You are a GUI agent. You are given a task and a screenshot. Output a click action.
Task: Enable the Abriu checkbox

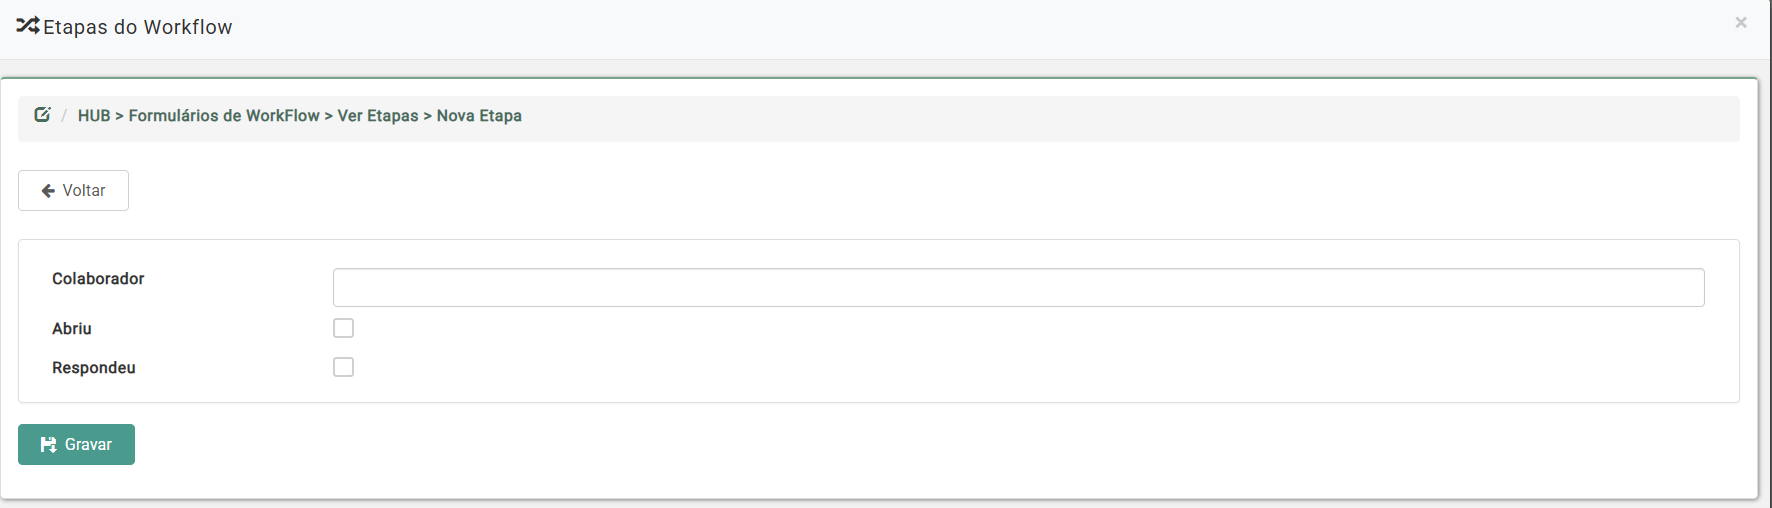point(343,328)
